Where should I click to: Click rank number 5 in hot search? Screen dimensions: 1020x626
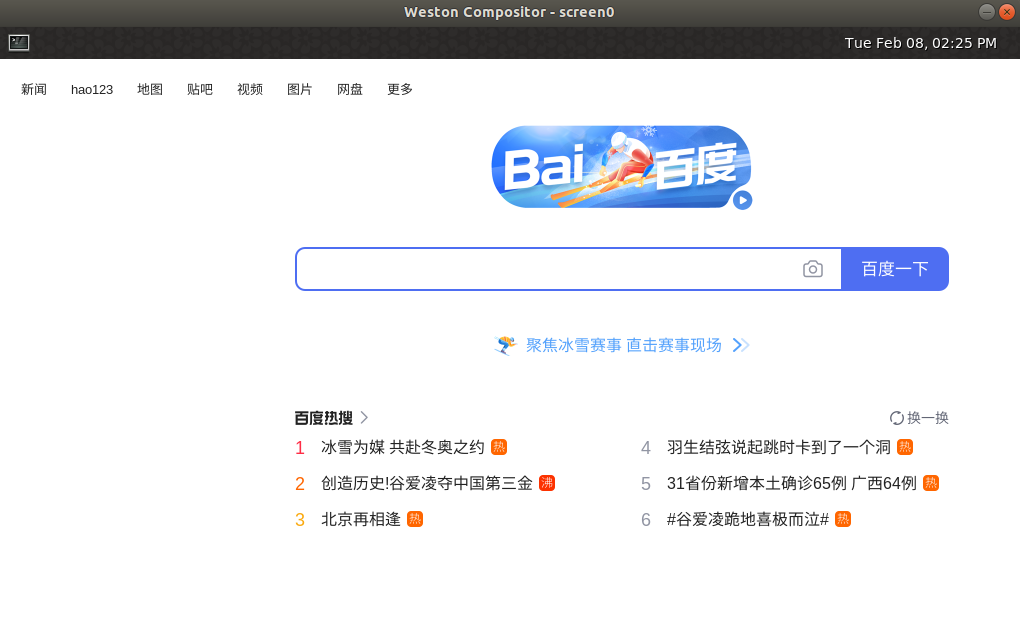[646, 483]
